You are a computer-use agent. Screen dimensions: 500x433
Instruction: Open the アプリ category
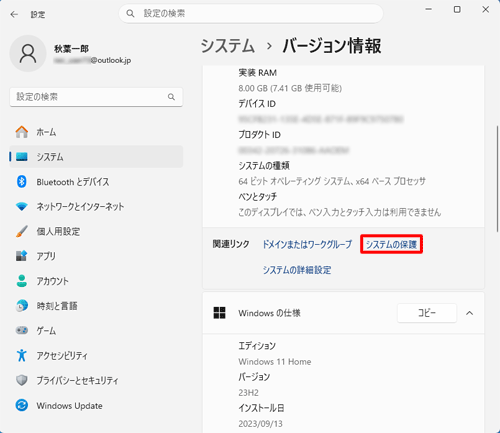point(96,256)
